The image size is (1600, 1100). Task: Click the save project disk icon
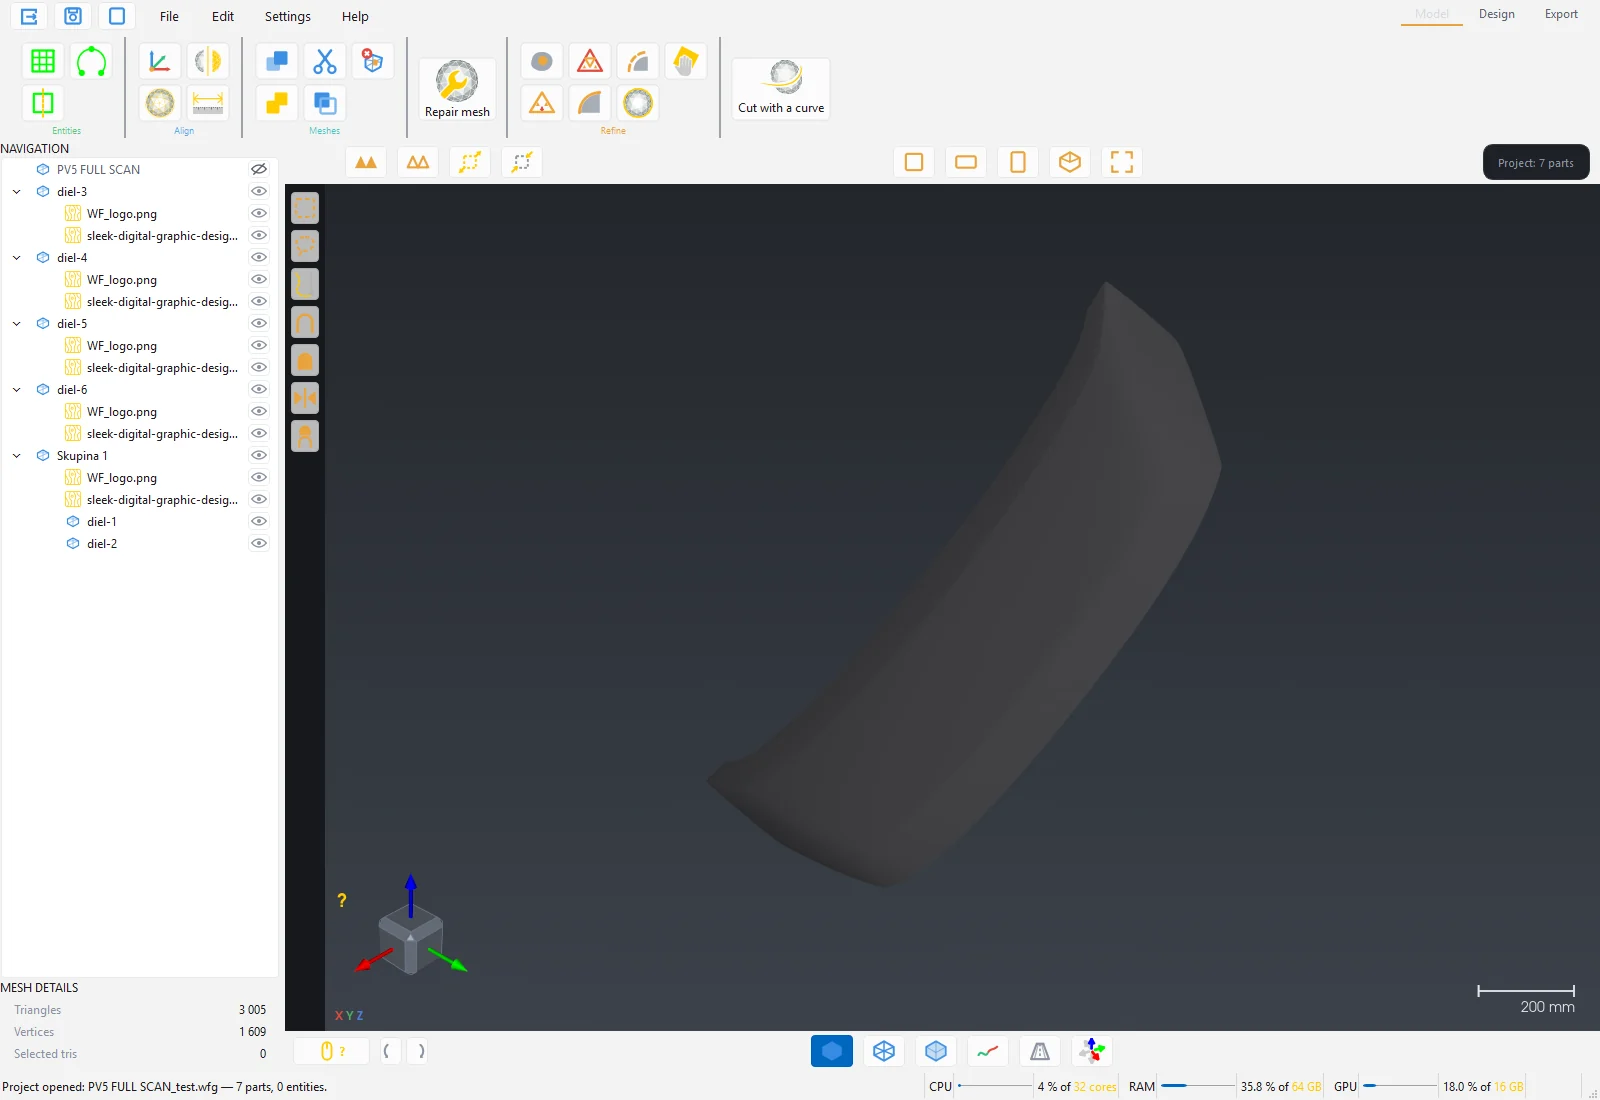tap(73, 16)
